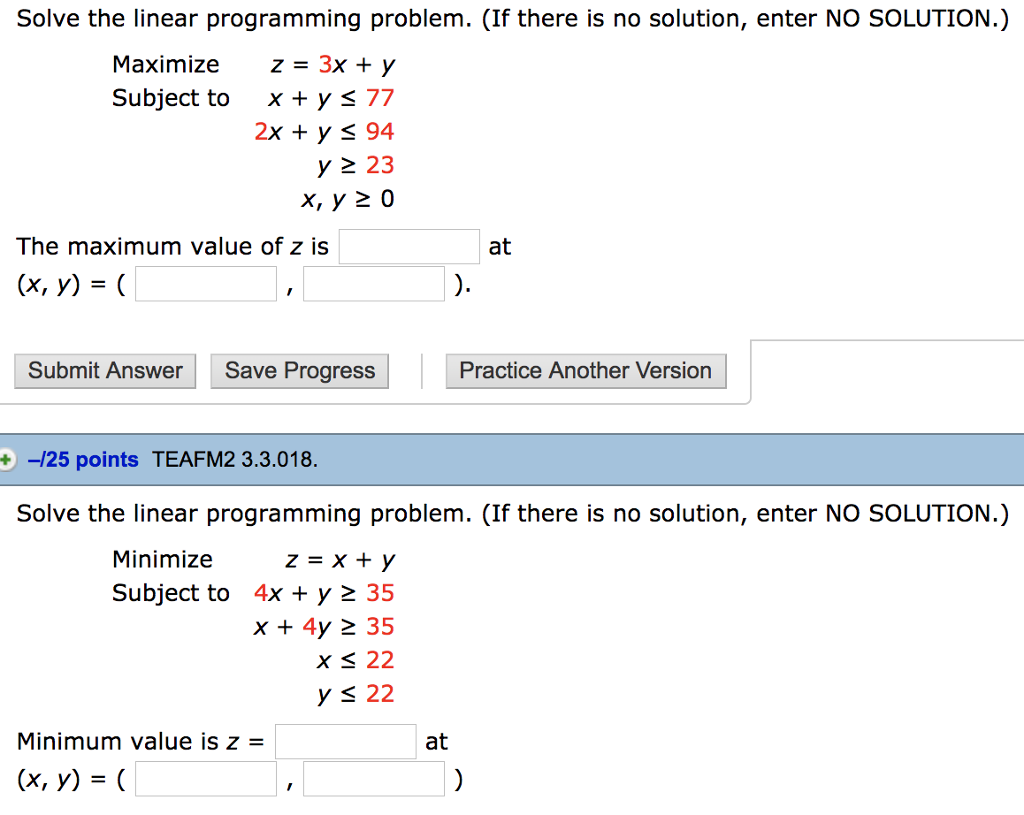Click the Save Progress button
This screenshot has width=1024, height=815.
(299, 371)
